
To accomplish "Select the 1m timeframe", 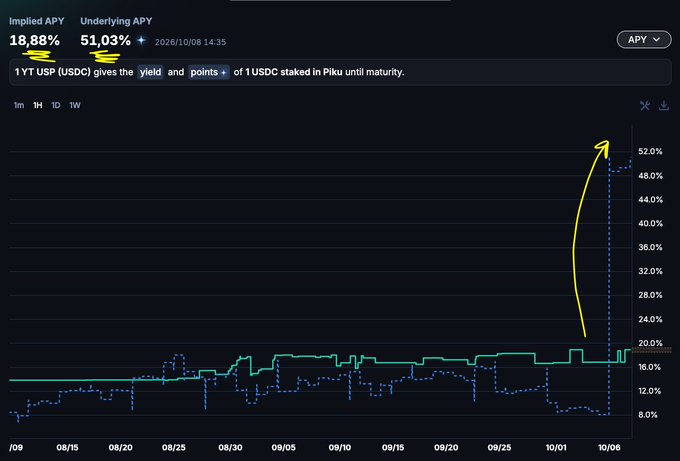I will pos(19,105).
